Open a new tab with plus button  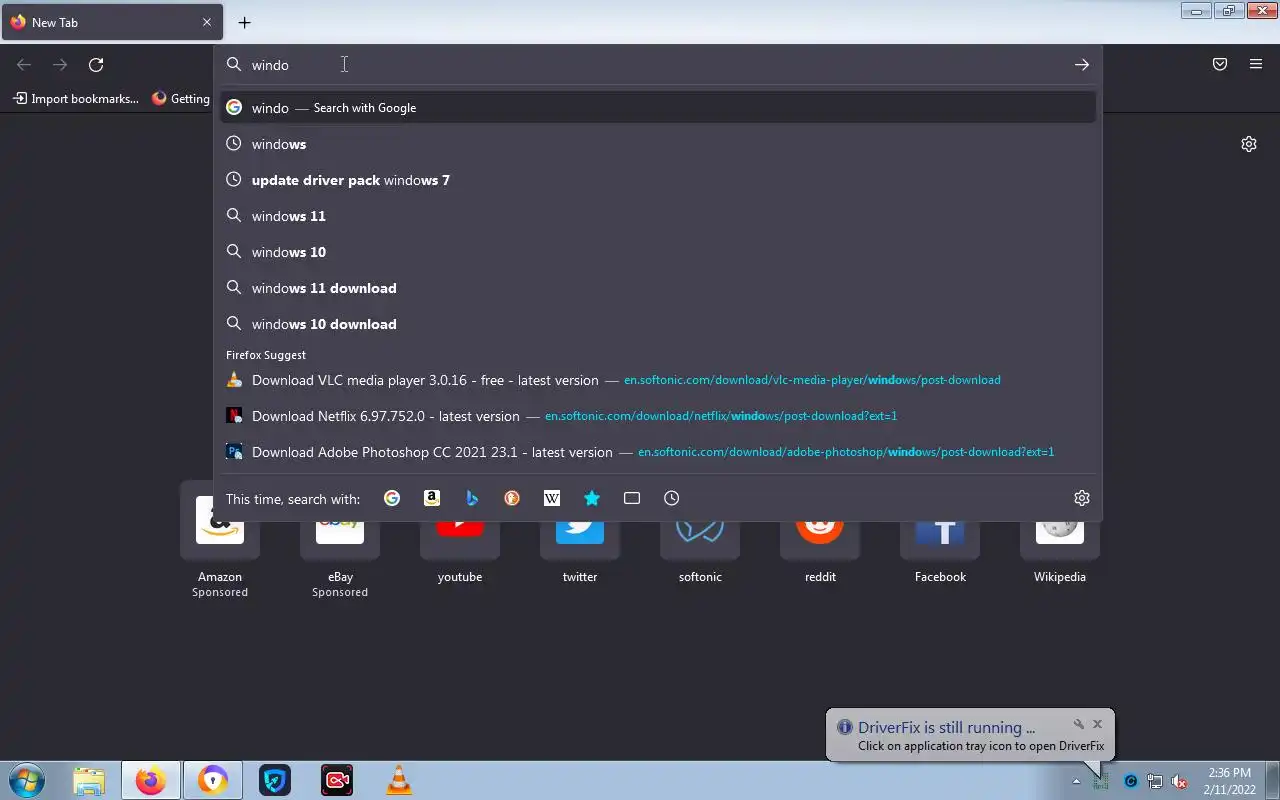point(245,22)
